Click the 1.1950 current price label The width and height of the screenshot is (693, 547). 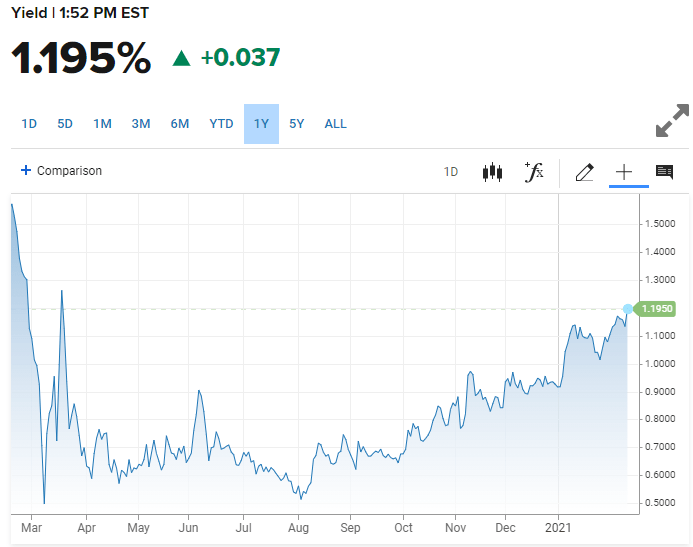click(655, 308)
